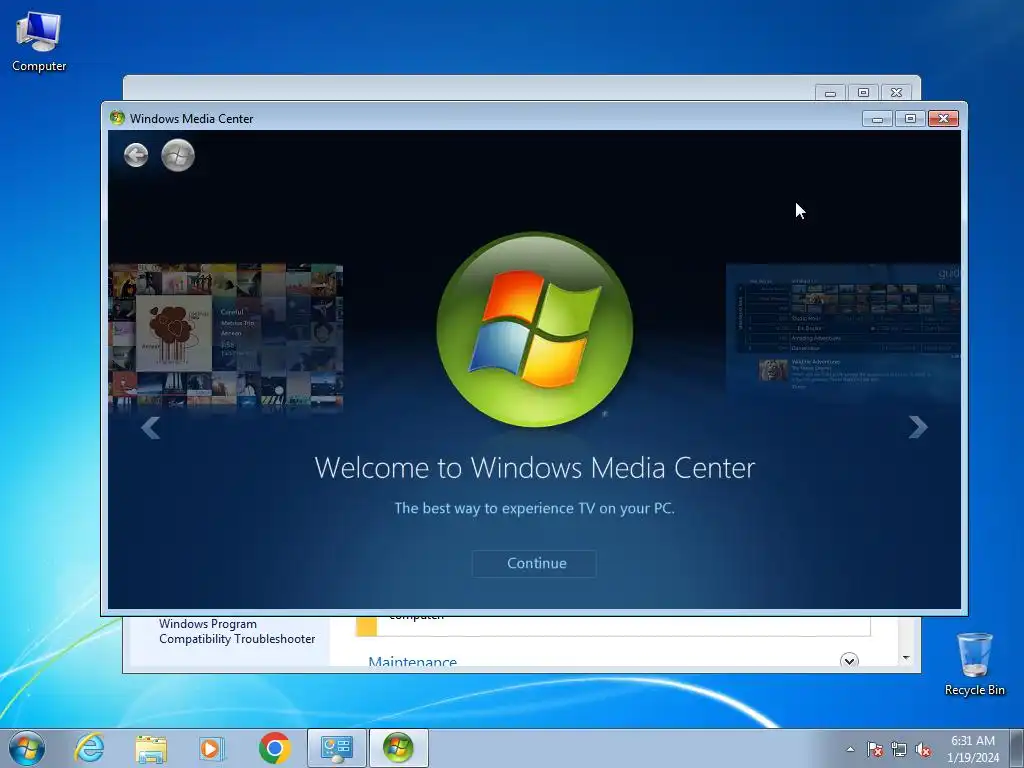Viewport: 1024px width, 768px height.
Task: Minimize the background window behind Media Center
Action: [830, 93]
